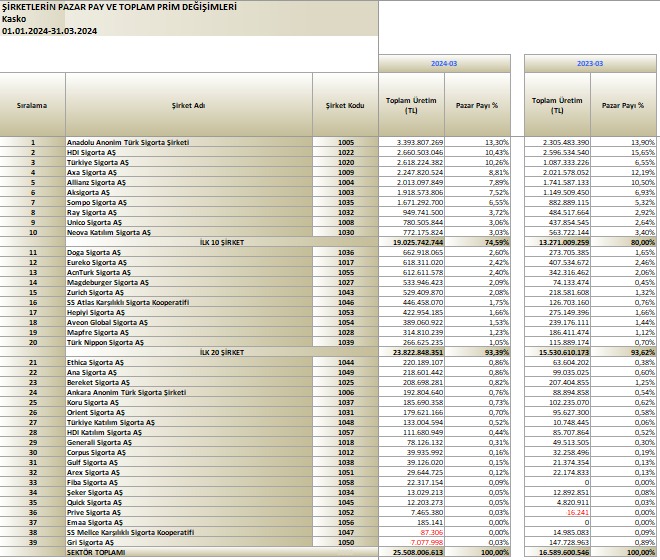
Task: Select the red 16.241 value cell
Action: point(557,512)
